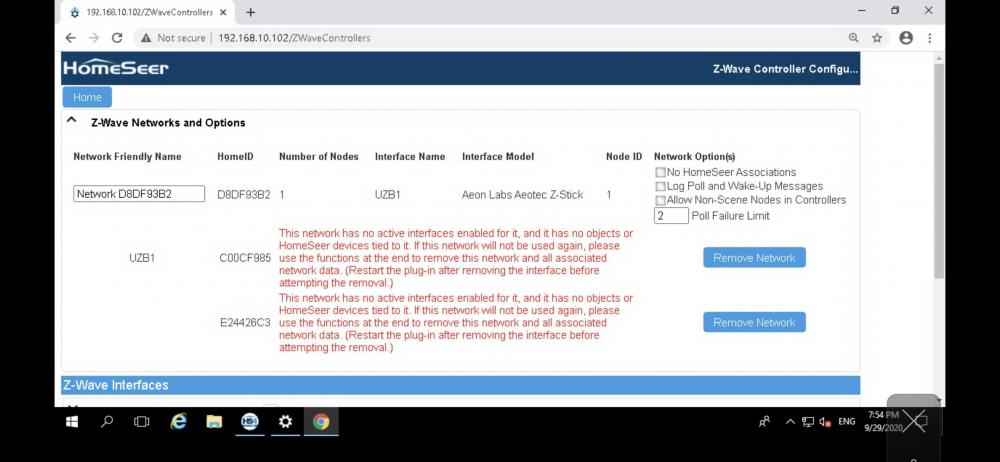The width and height of the screenshot is (1000, 462).
Task: Remove the E24426C3 network
Action: coord(754,322)
